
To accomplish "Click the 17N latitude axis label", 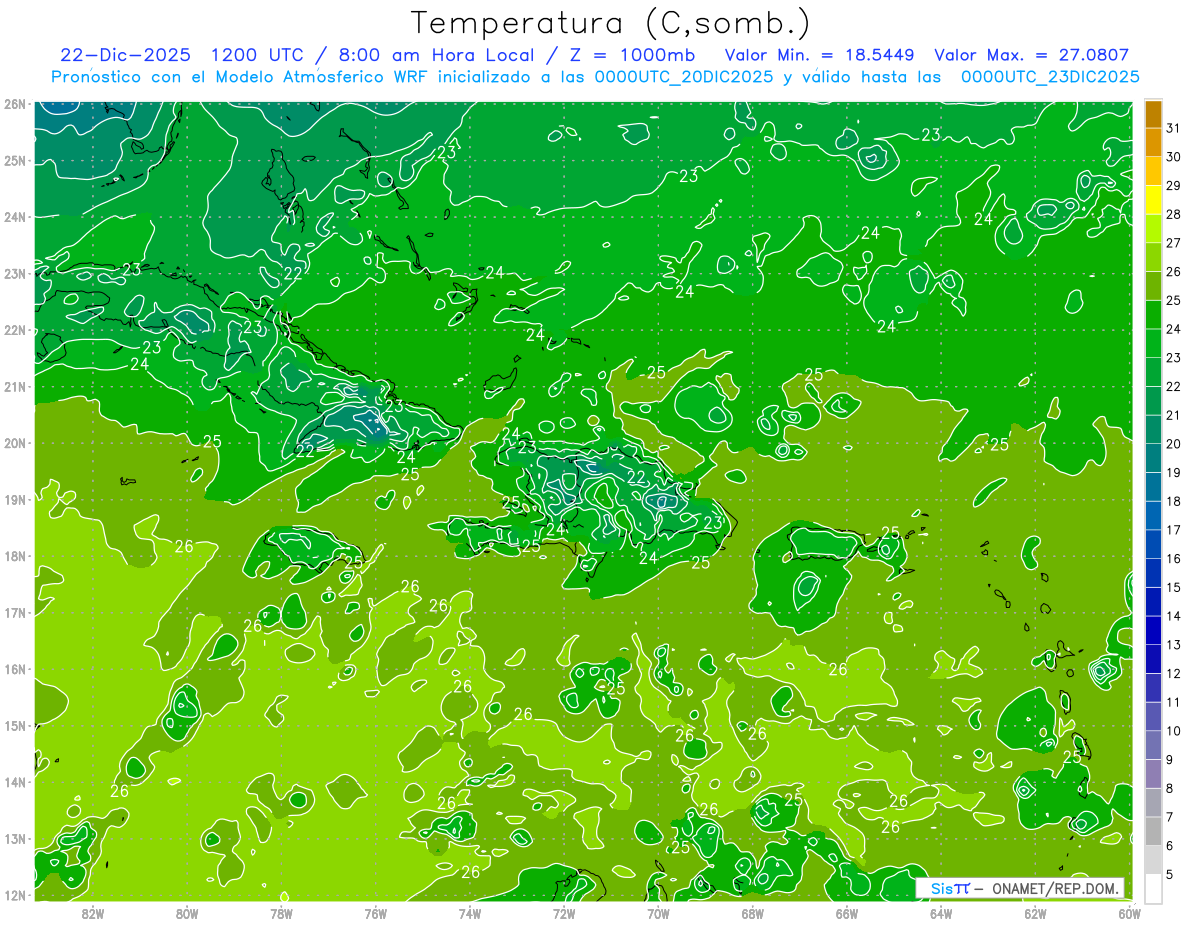I will [x=14, y=613].
